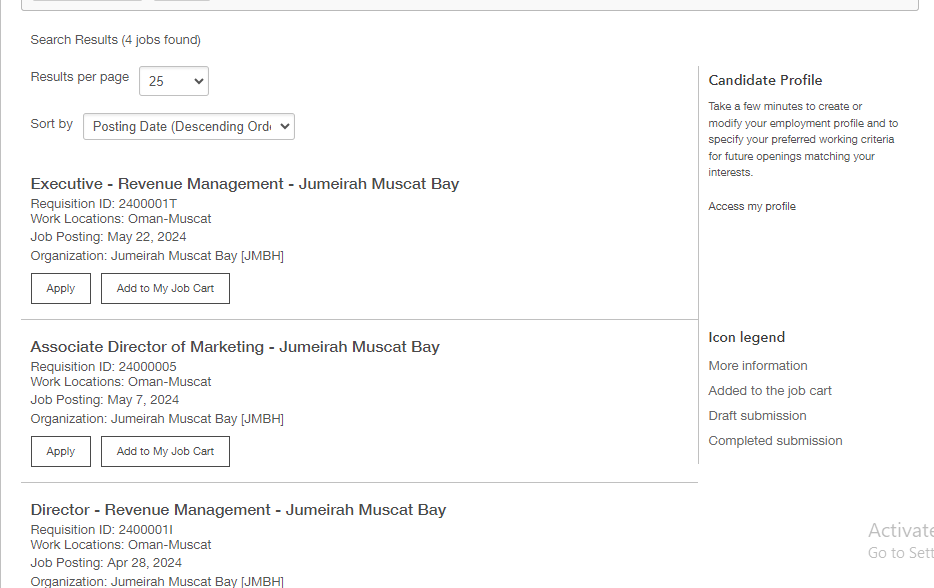Click Work Locations under Director Revenue job
The width and height of the screenshot is (934, 588).
[x=121, y=545]
